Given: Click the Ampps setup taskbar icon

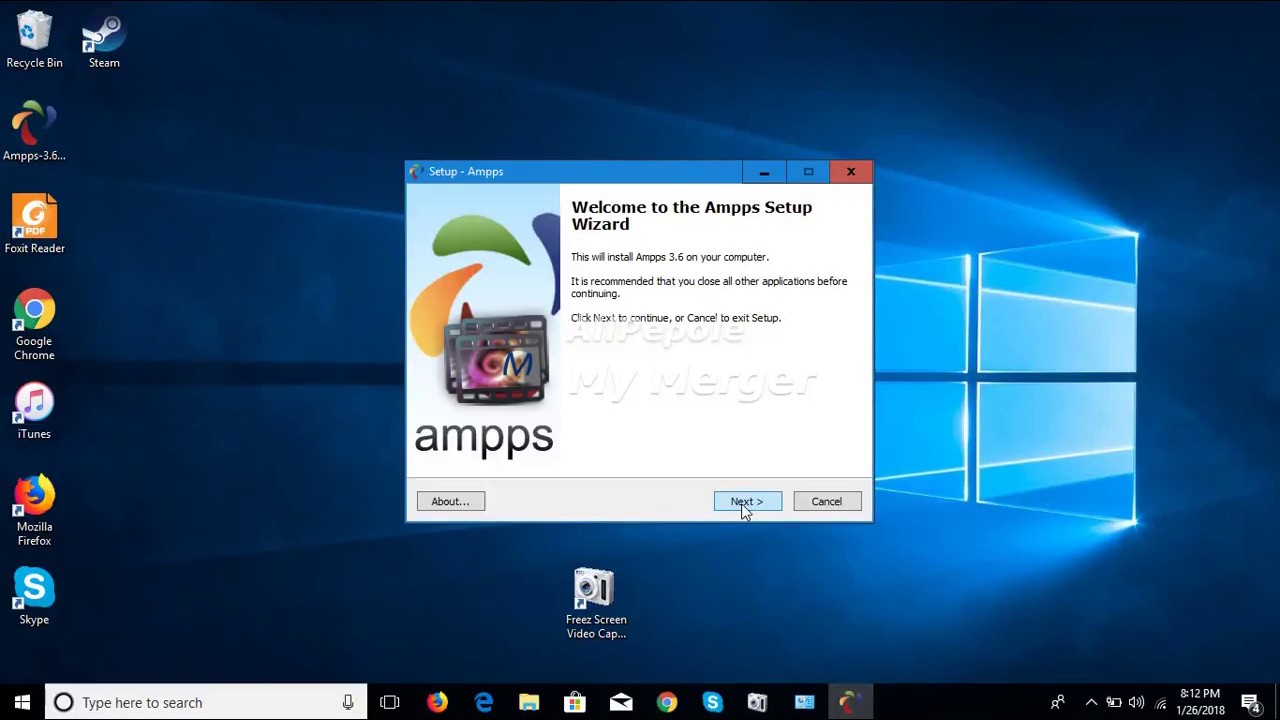Looking at the screenshot, I should [x=850, y=702].
